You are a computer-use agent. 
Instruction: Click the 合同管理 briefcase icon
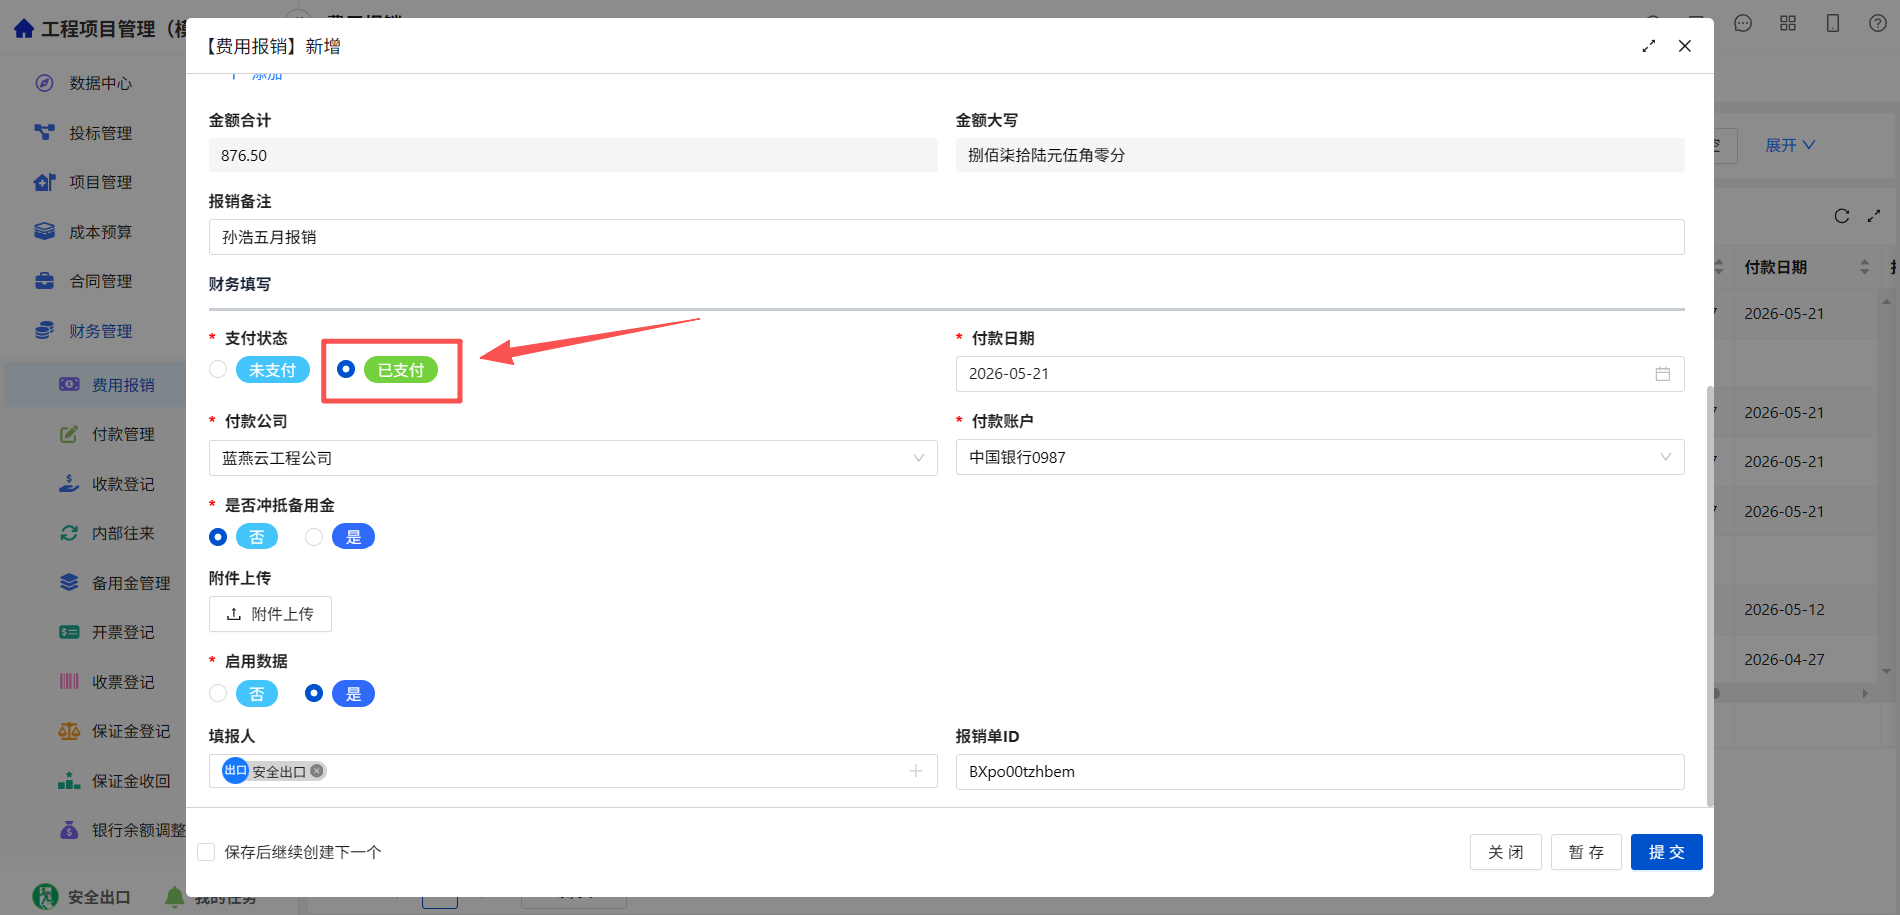click(x=44, y=281)
